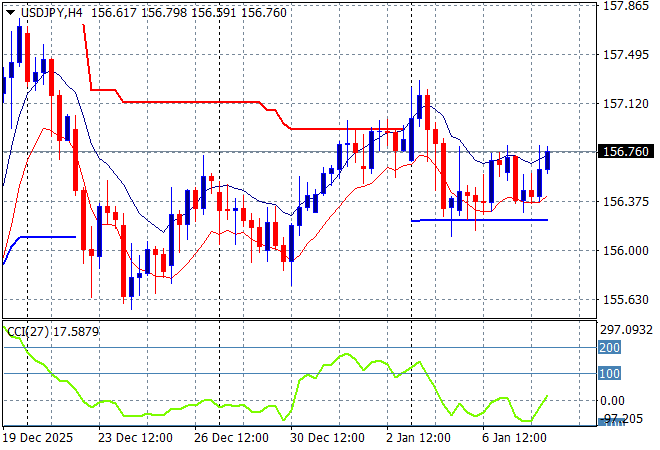Click the 156.375 price axis label
This screenshot has width=660, height=450.
(624, 201)
